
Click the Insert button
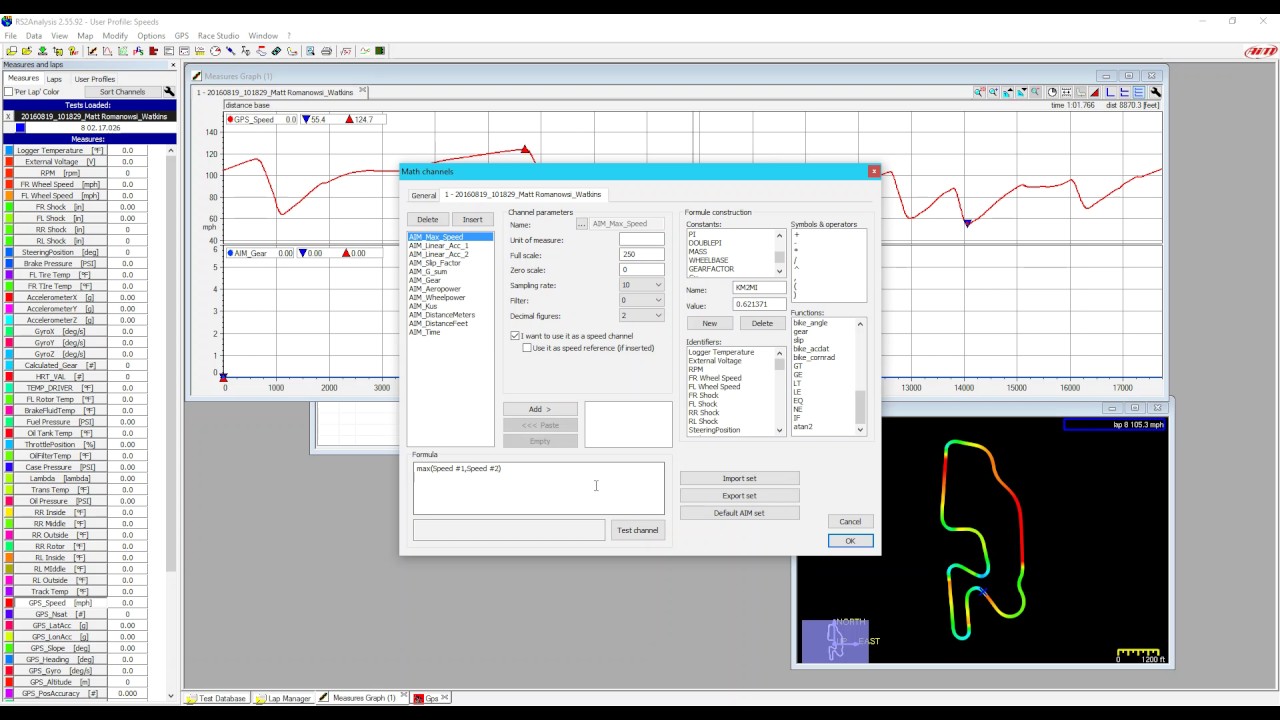tap(472, 219)
